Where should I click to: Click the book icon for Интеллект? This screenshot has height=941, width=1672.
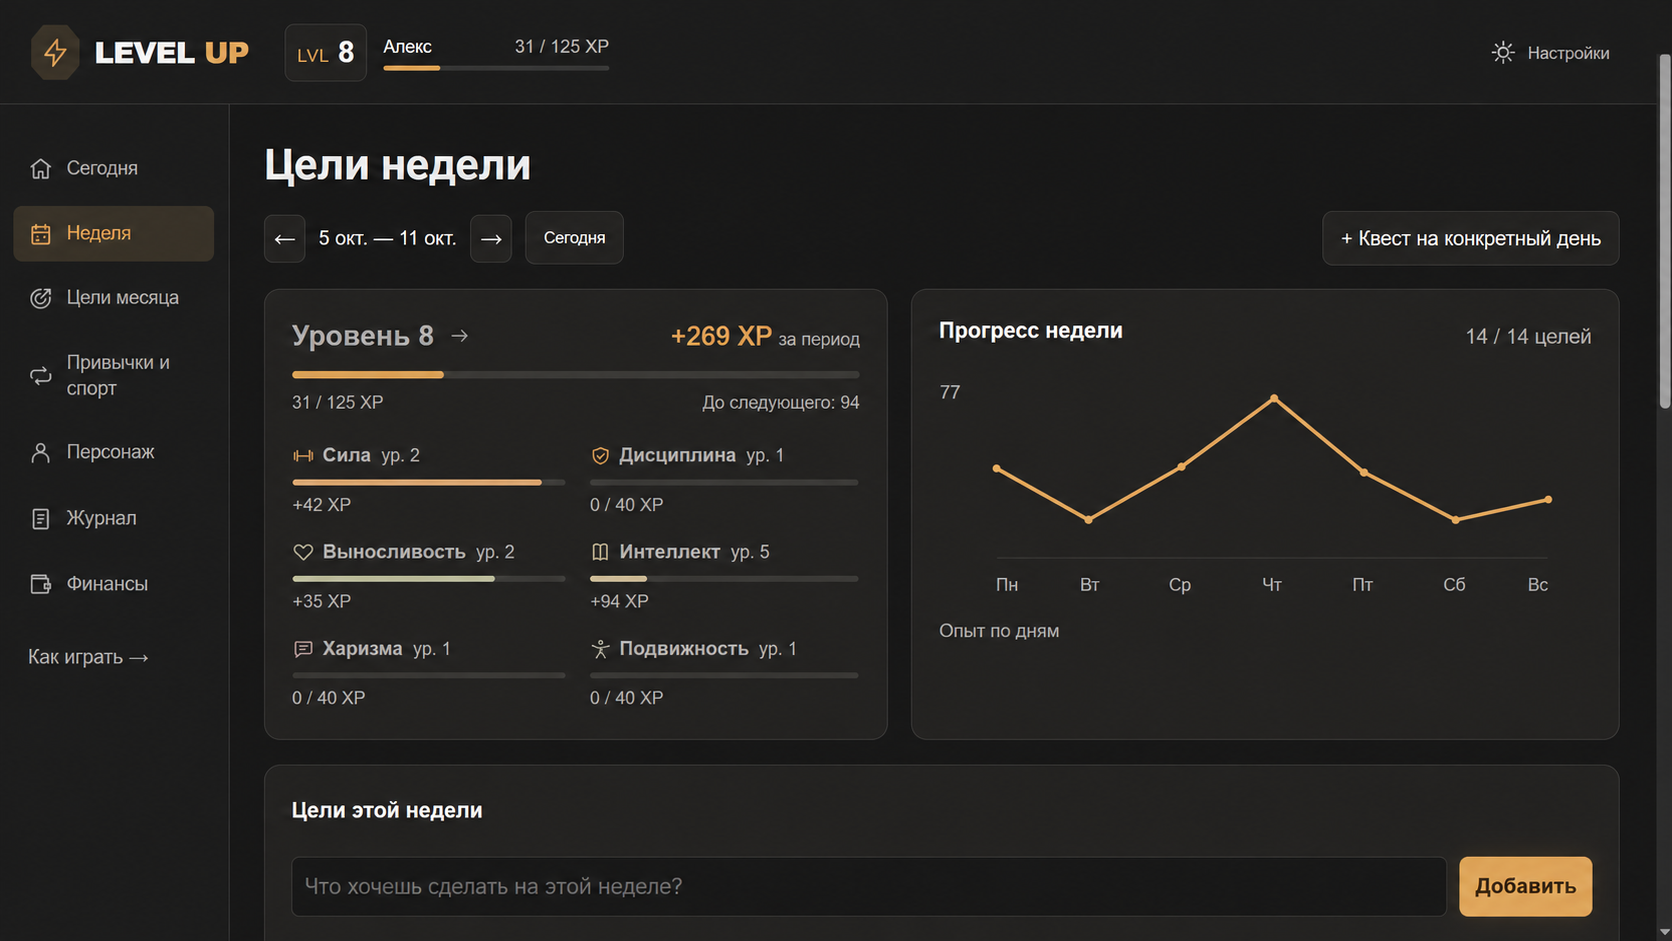pos(600,552)
